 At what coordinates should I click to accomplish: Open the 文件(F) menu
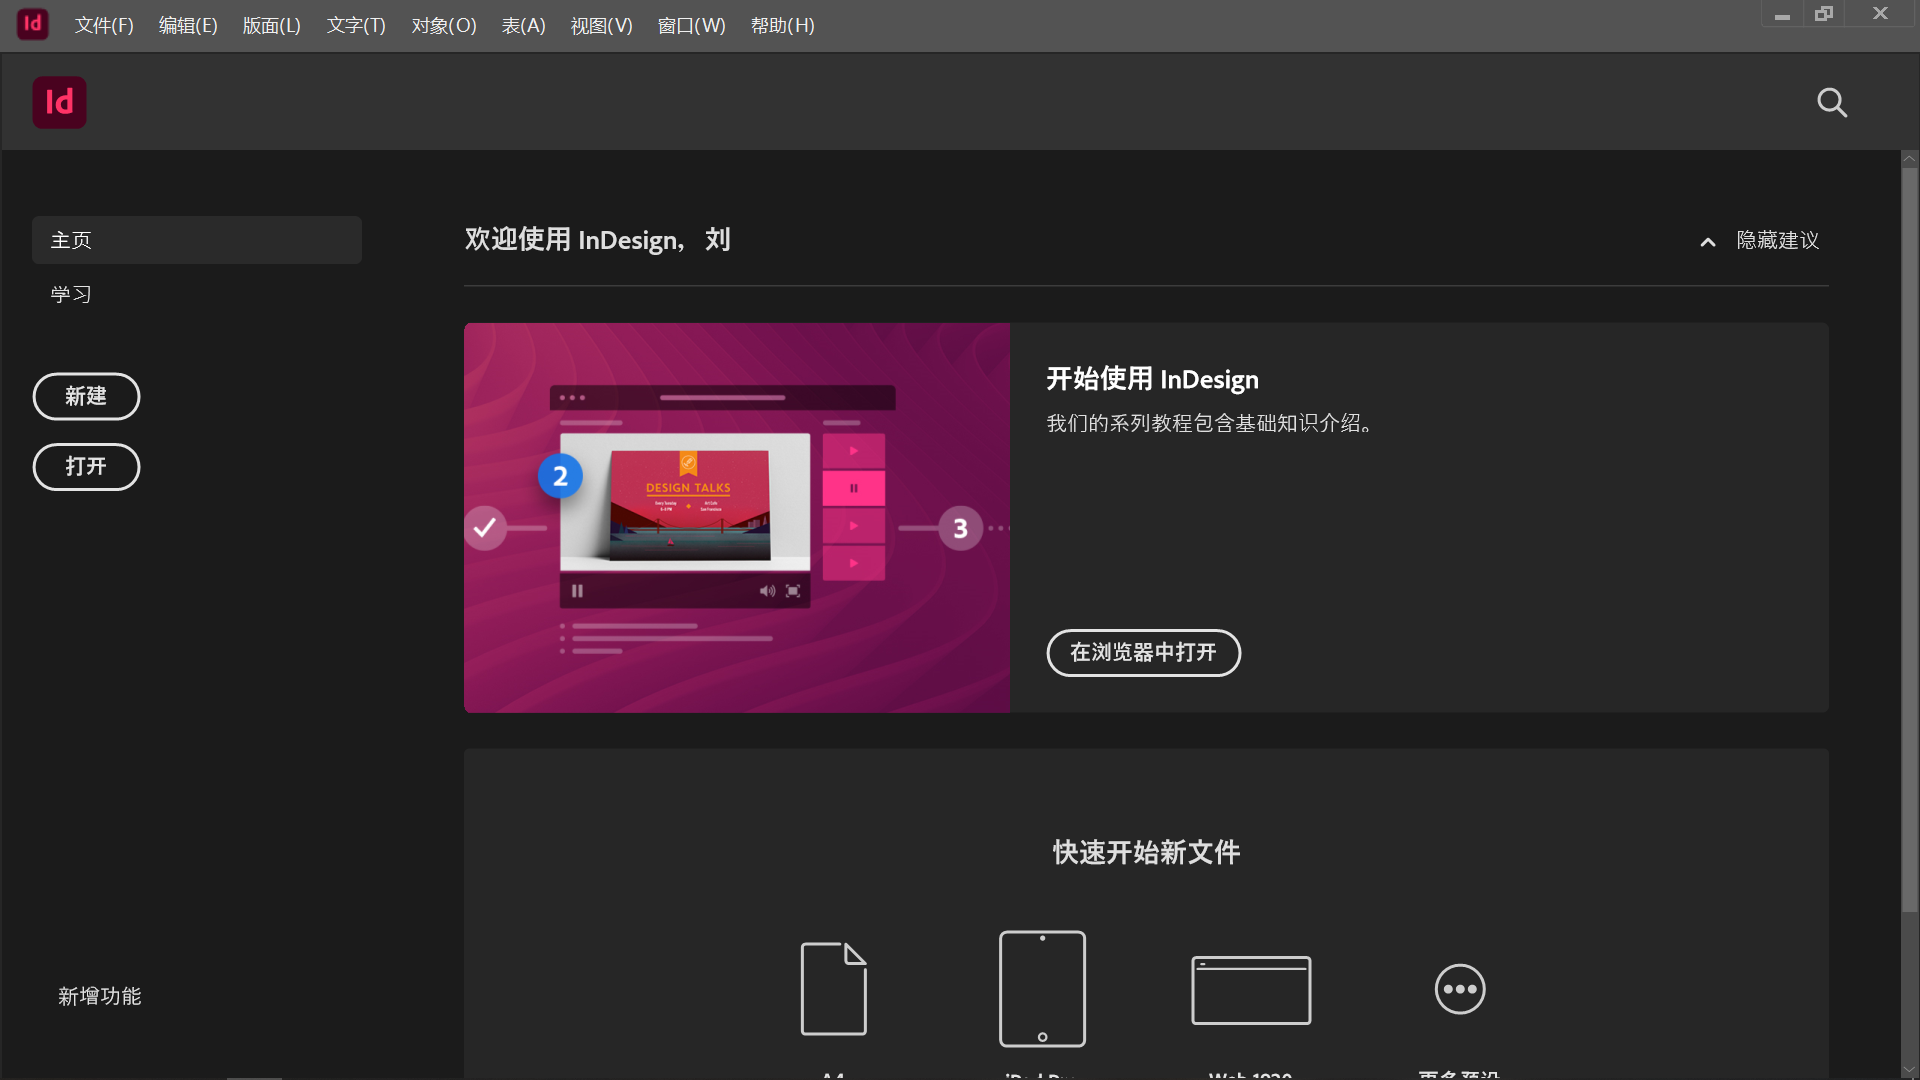pyautogui.click(x=104, y=26)
